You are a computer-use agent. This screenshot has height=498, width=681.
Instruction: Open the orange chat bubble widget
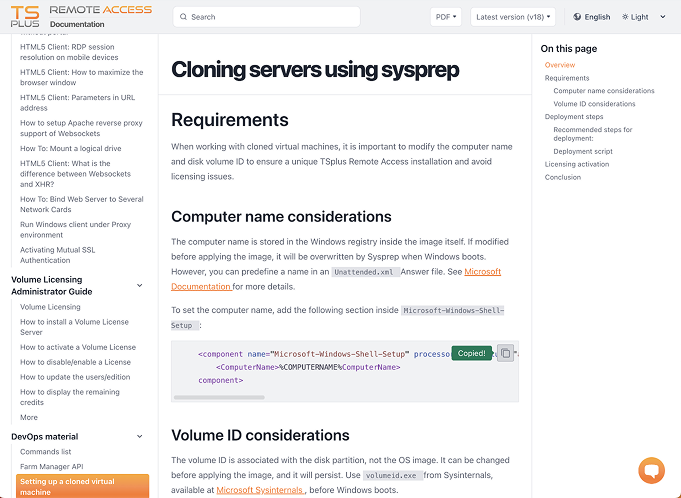(x=651, y=470)
